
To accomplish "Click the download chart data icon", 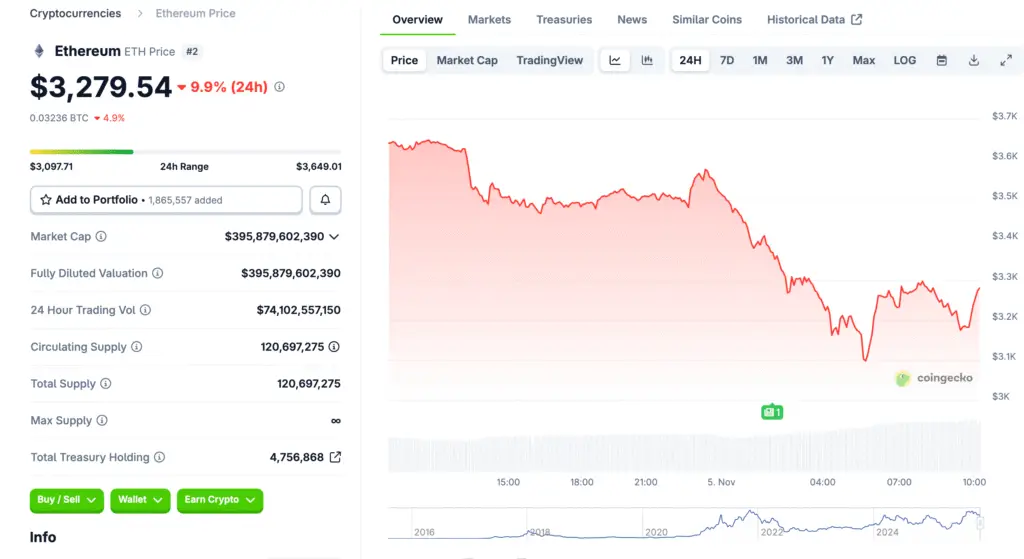I will [x=973, y=60].
